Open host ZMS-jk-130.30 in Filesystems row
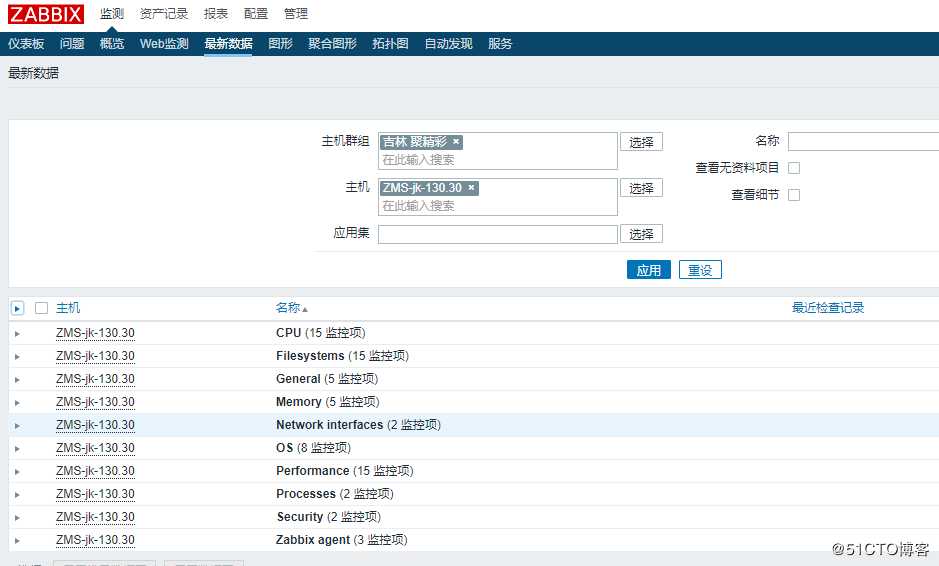Image resolution: width=939 pixels, height=566 pixels. (x=95, y=356)
